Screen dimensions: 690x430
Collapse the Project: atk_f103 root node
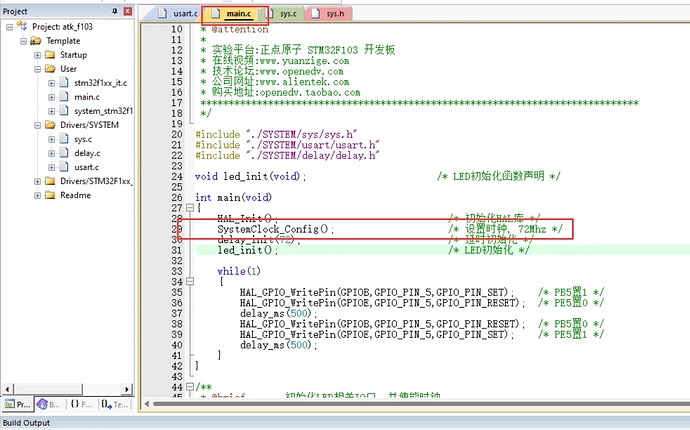8,27
